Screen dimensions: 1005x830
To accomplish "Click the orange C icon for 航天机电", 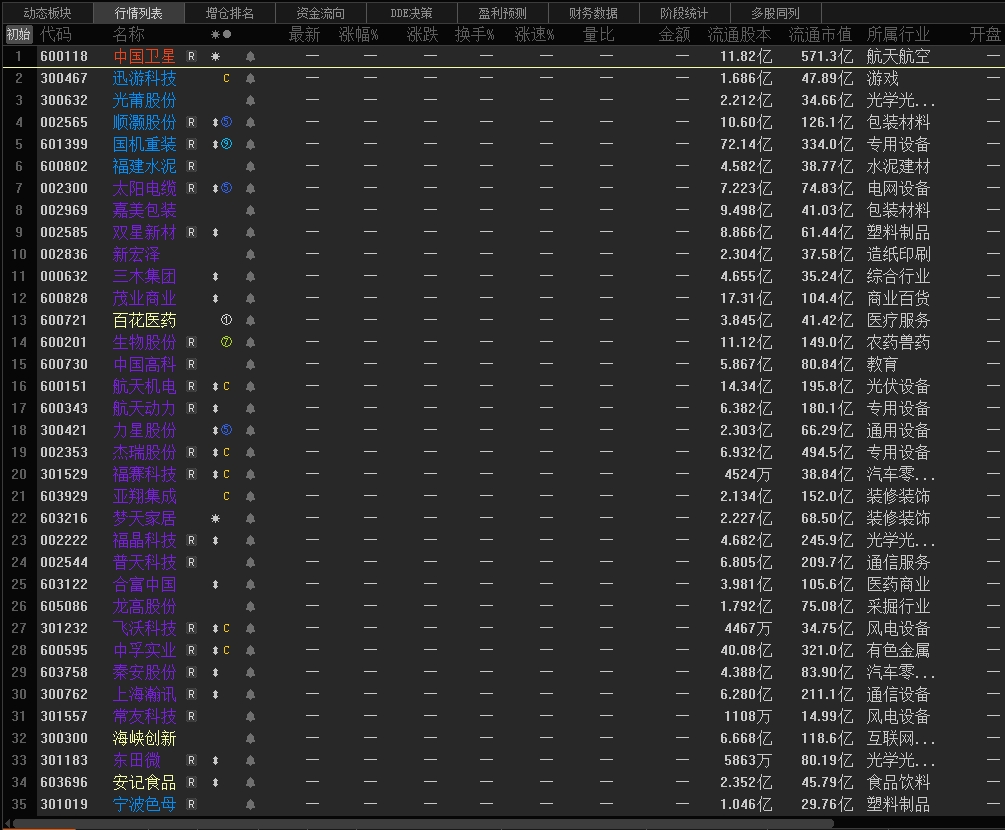I will [x=226, y=386].
